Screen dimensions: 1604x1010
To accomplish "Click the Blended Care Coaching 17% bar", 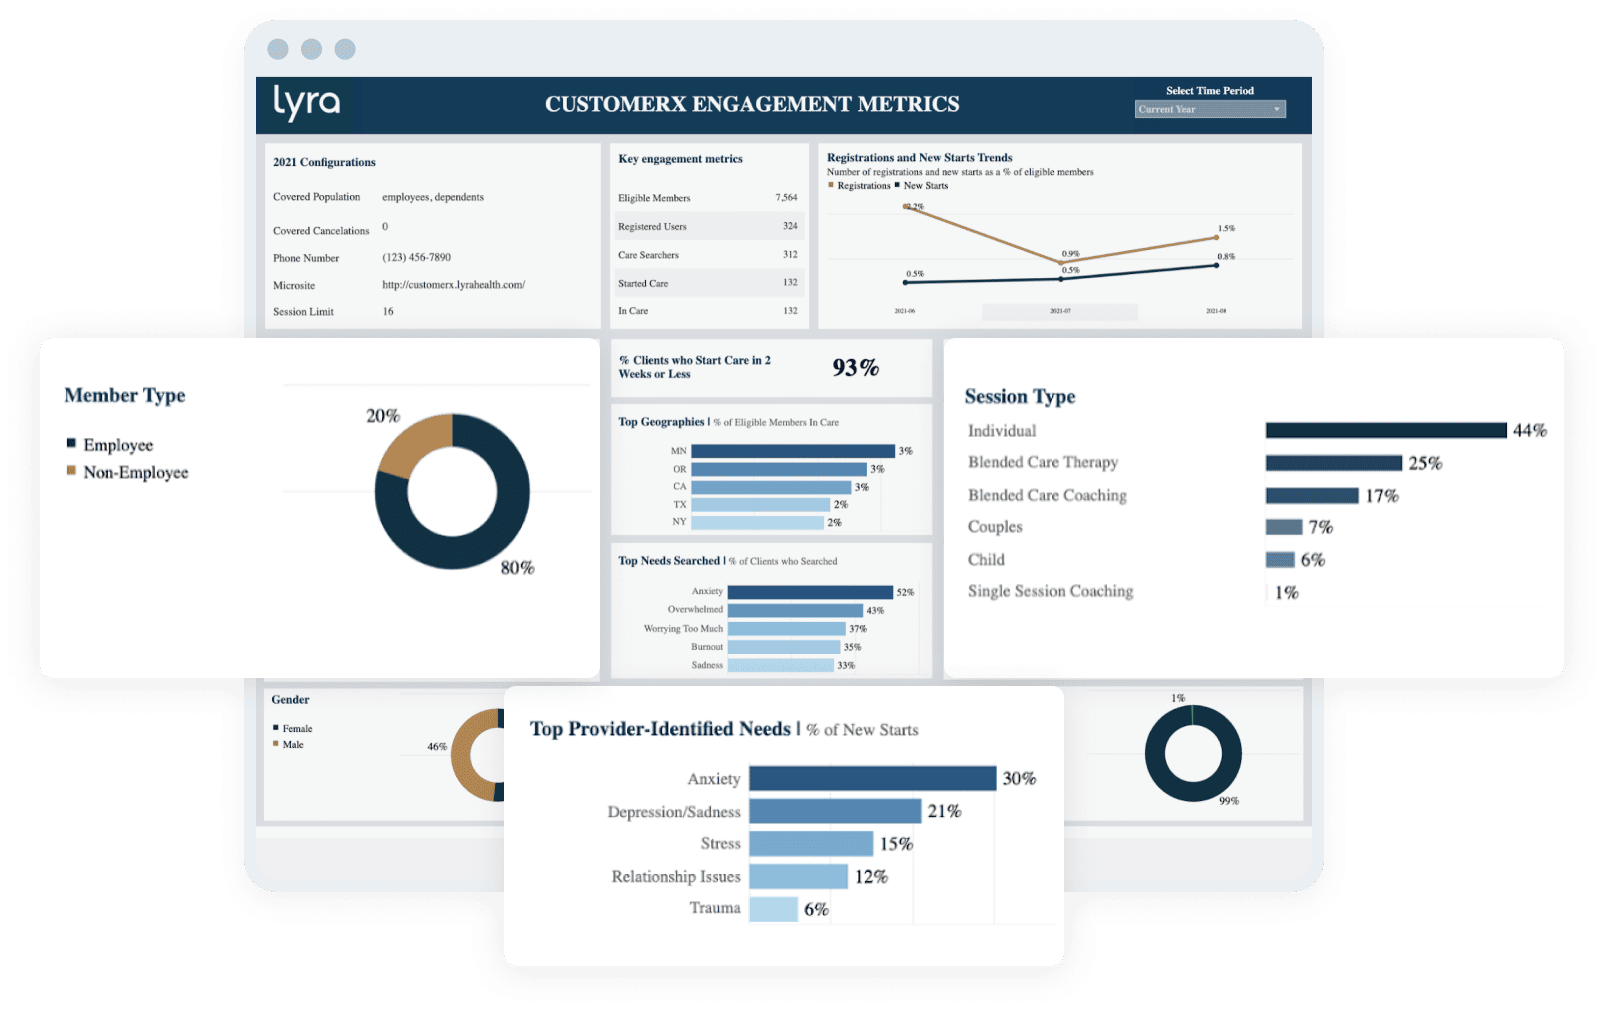I will click(x=1311, y=496).
